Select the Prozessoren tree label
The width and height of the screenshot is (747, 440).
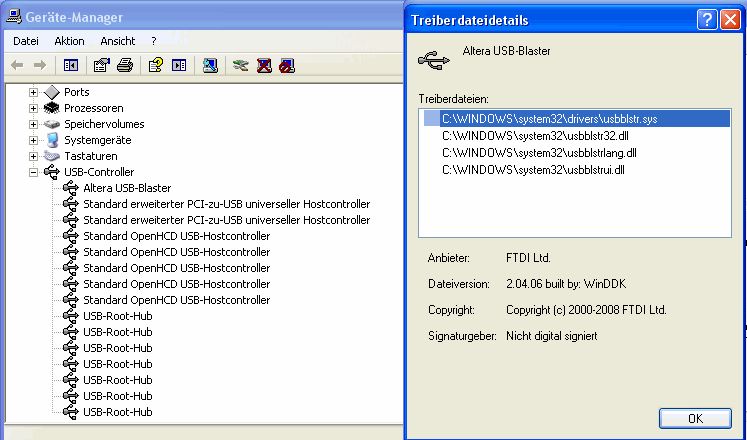tap(94, 108)
